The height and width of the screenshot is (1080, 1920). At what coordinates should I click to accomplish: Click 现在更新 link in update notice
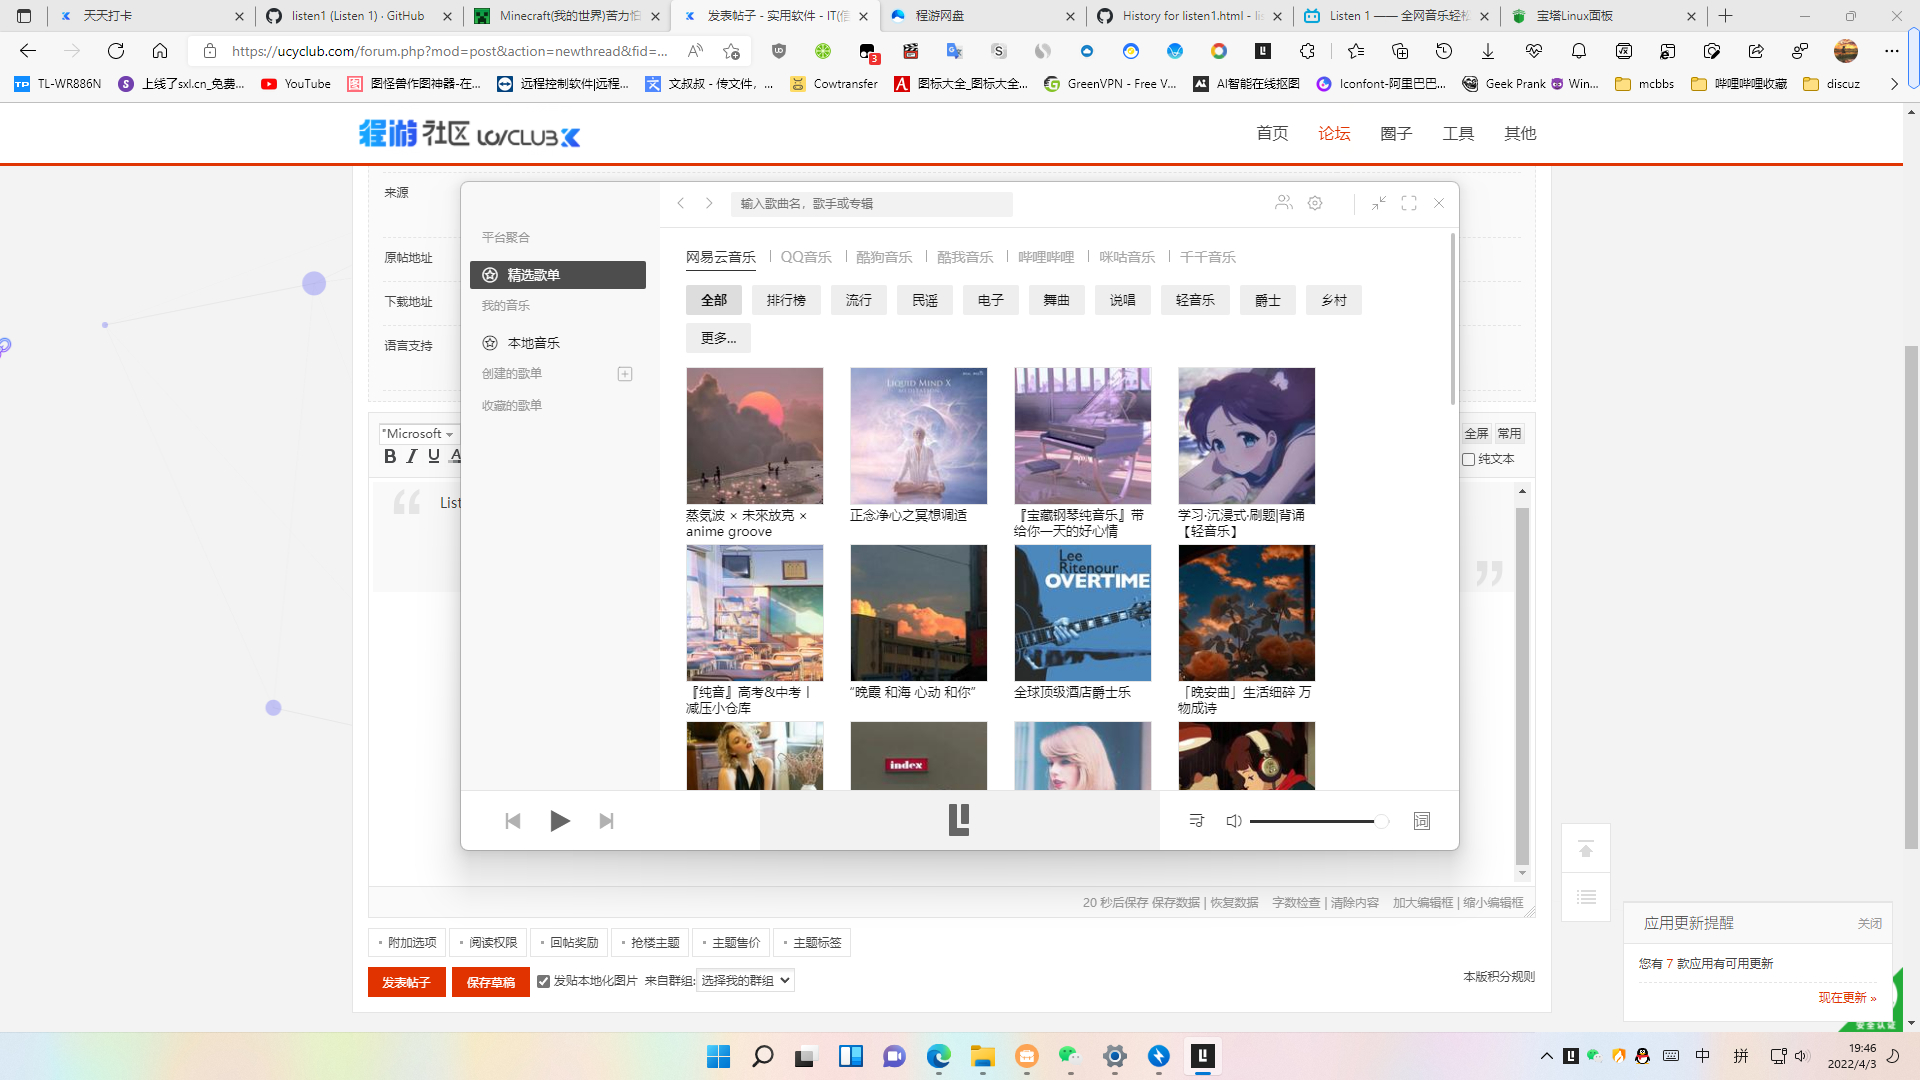click(x=1847, y=997)
